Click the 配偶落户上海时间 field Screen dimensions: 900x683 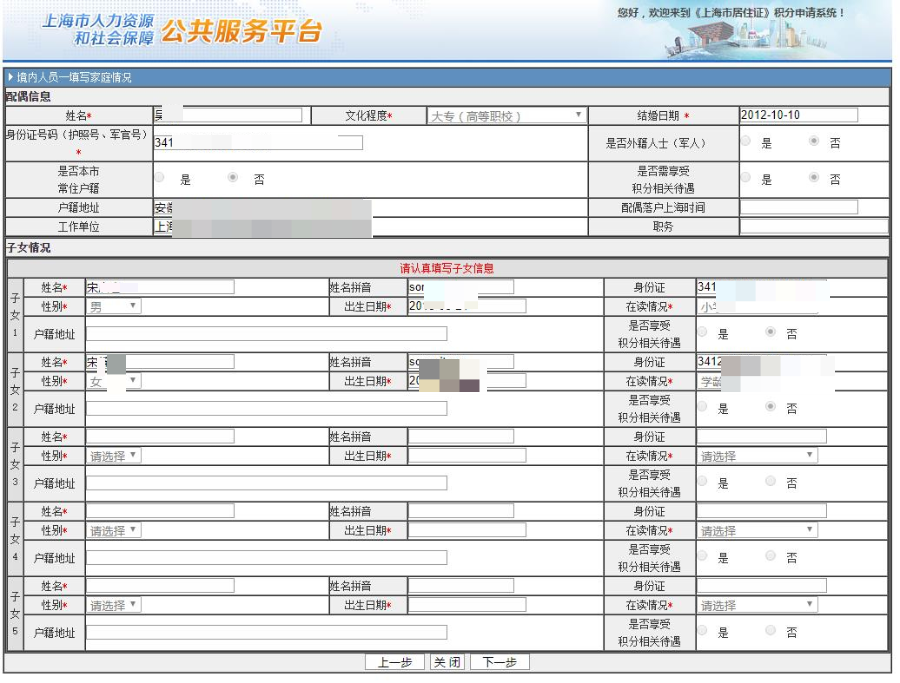click(x=798, y=207)
